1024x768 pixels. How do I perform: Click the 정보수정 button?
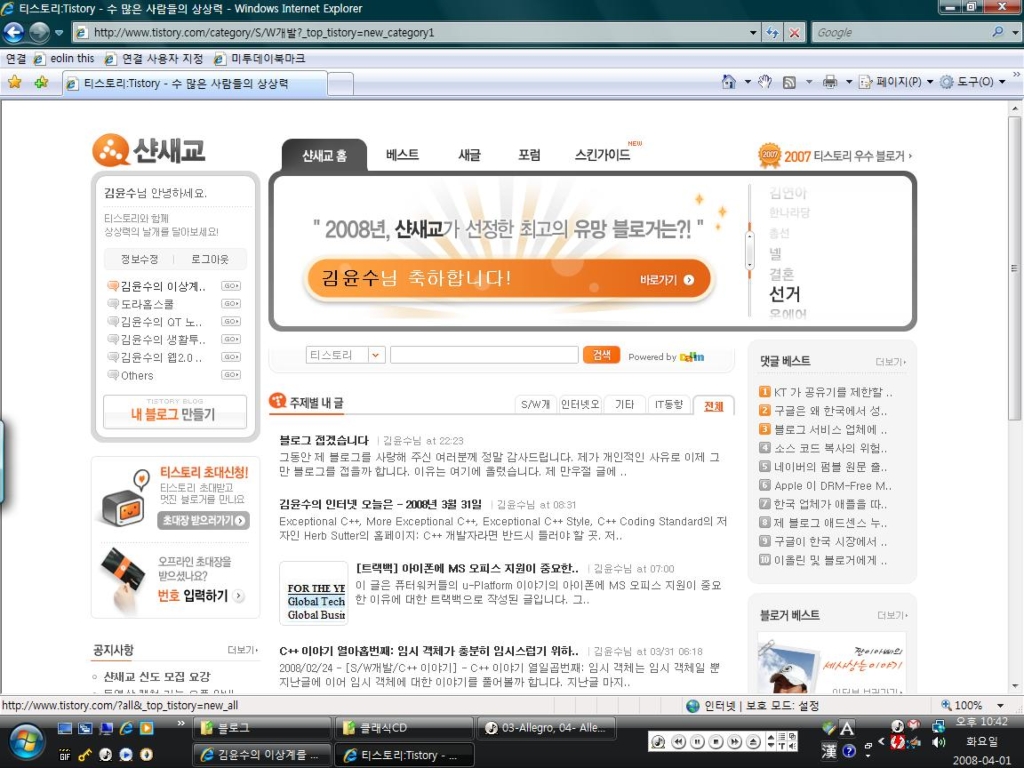[x=139, y=259]
